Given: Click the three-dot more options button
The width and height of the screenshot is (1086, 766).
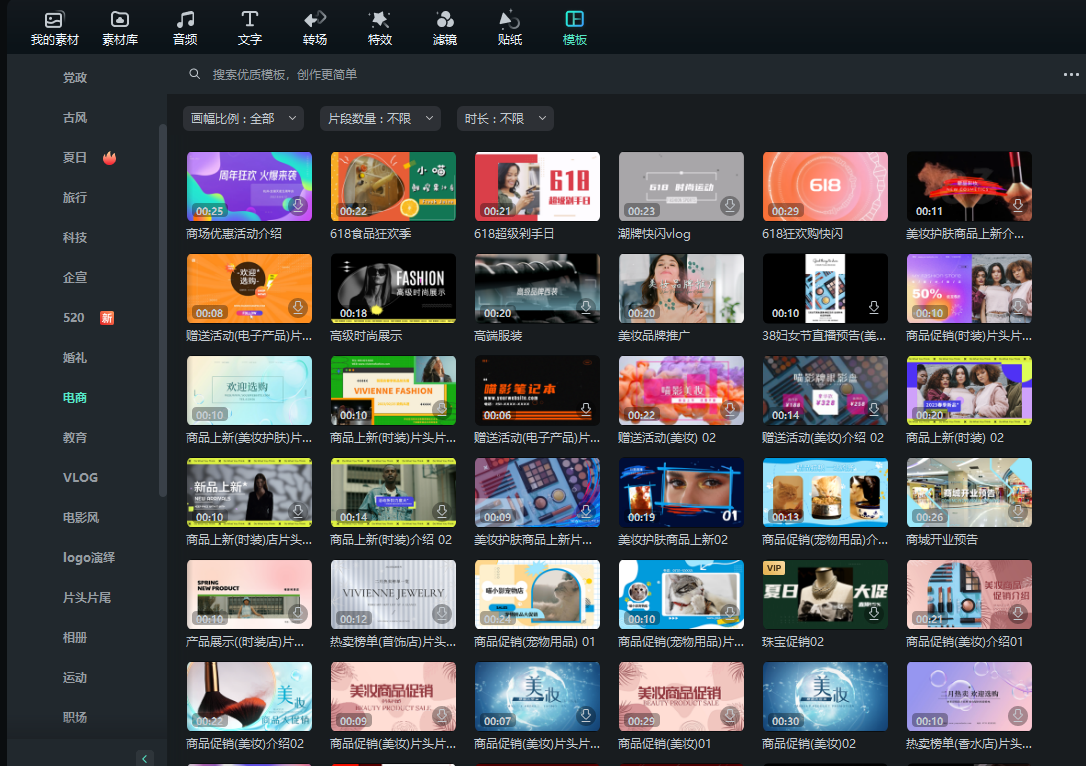Looking at the screenshot, I should coord(1071,75).
